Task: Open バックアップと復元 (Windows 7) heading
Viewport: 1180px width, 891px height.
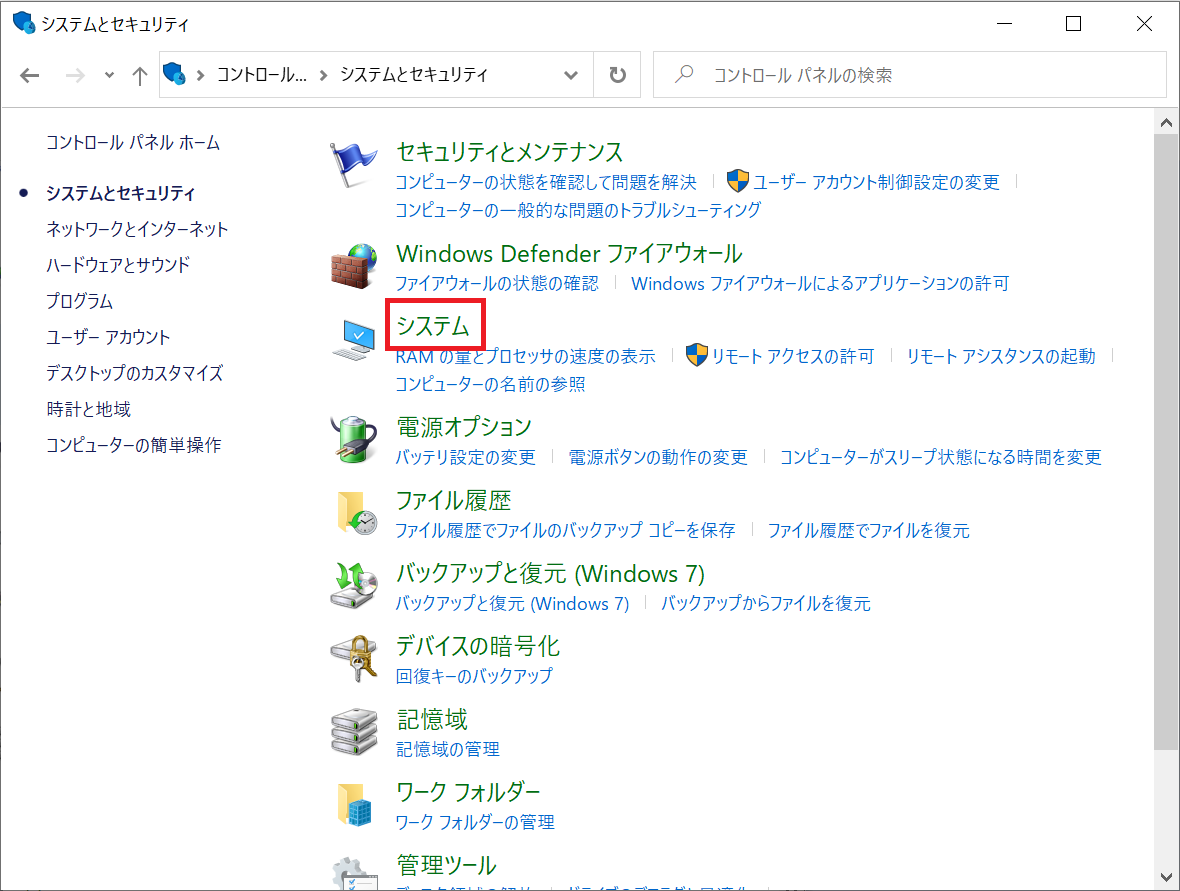Action: 550,573
